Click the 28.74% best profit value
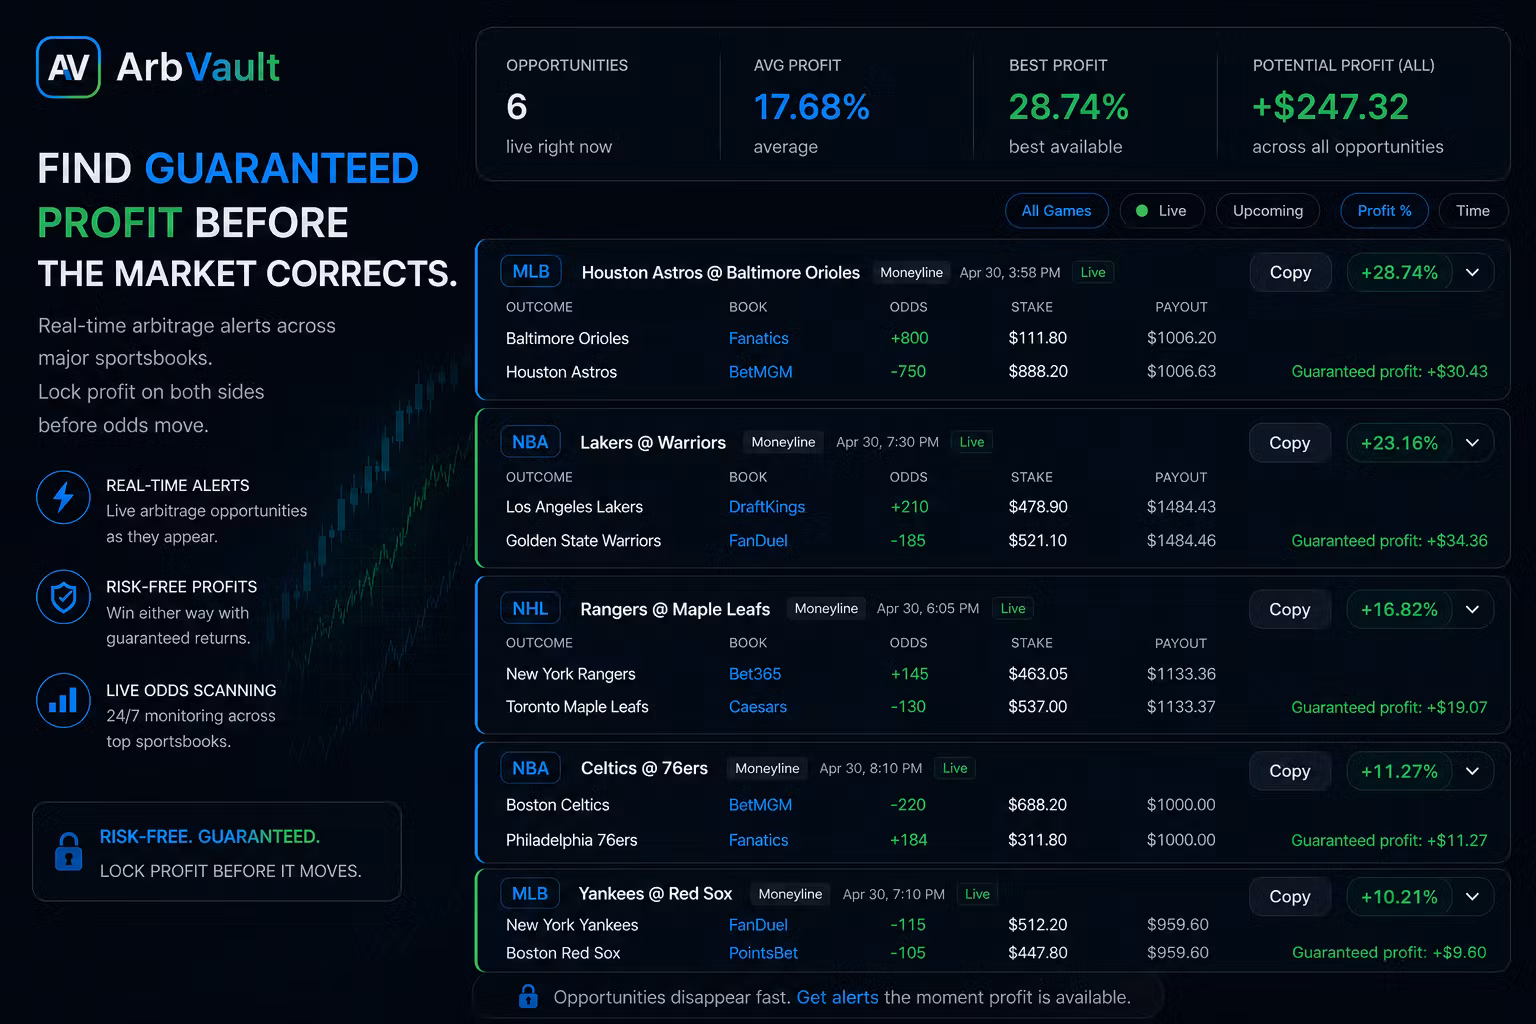The height and width of the screenshot is (1024, 1536). tap(1068, 107)
